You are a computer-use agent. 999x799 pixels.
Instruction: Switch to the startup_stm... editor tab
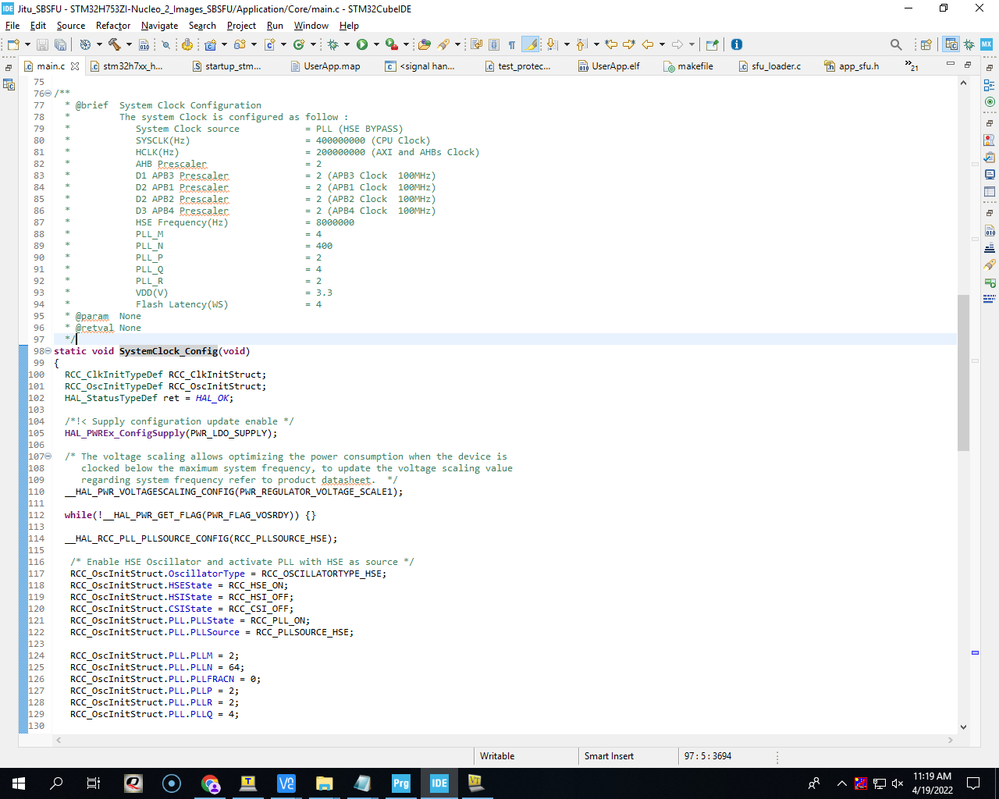click(x=227, y=66)
